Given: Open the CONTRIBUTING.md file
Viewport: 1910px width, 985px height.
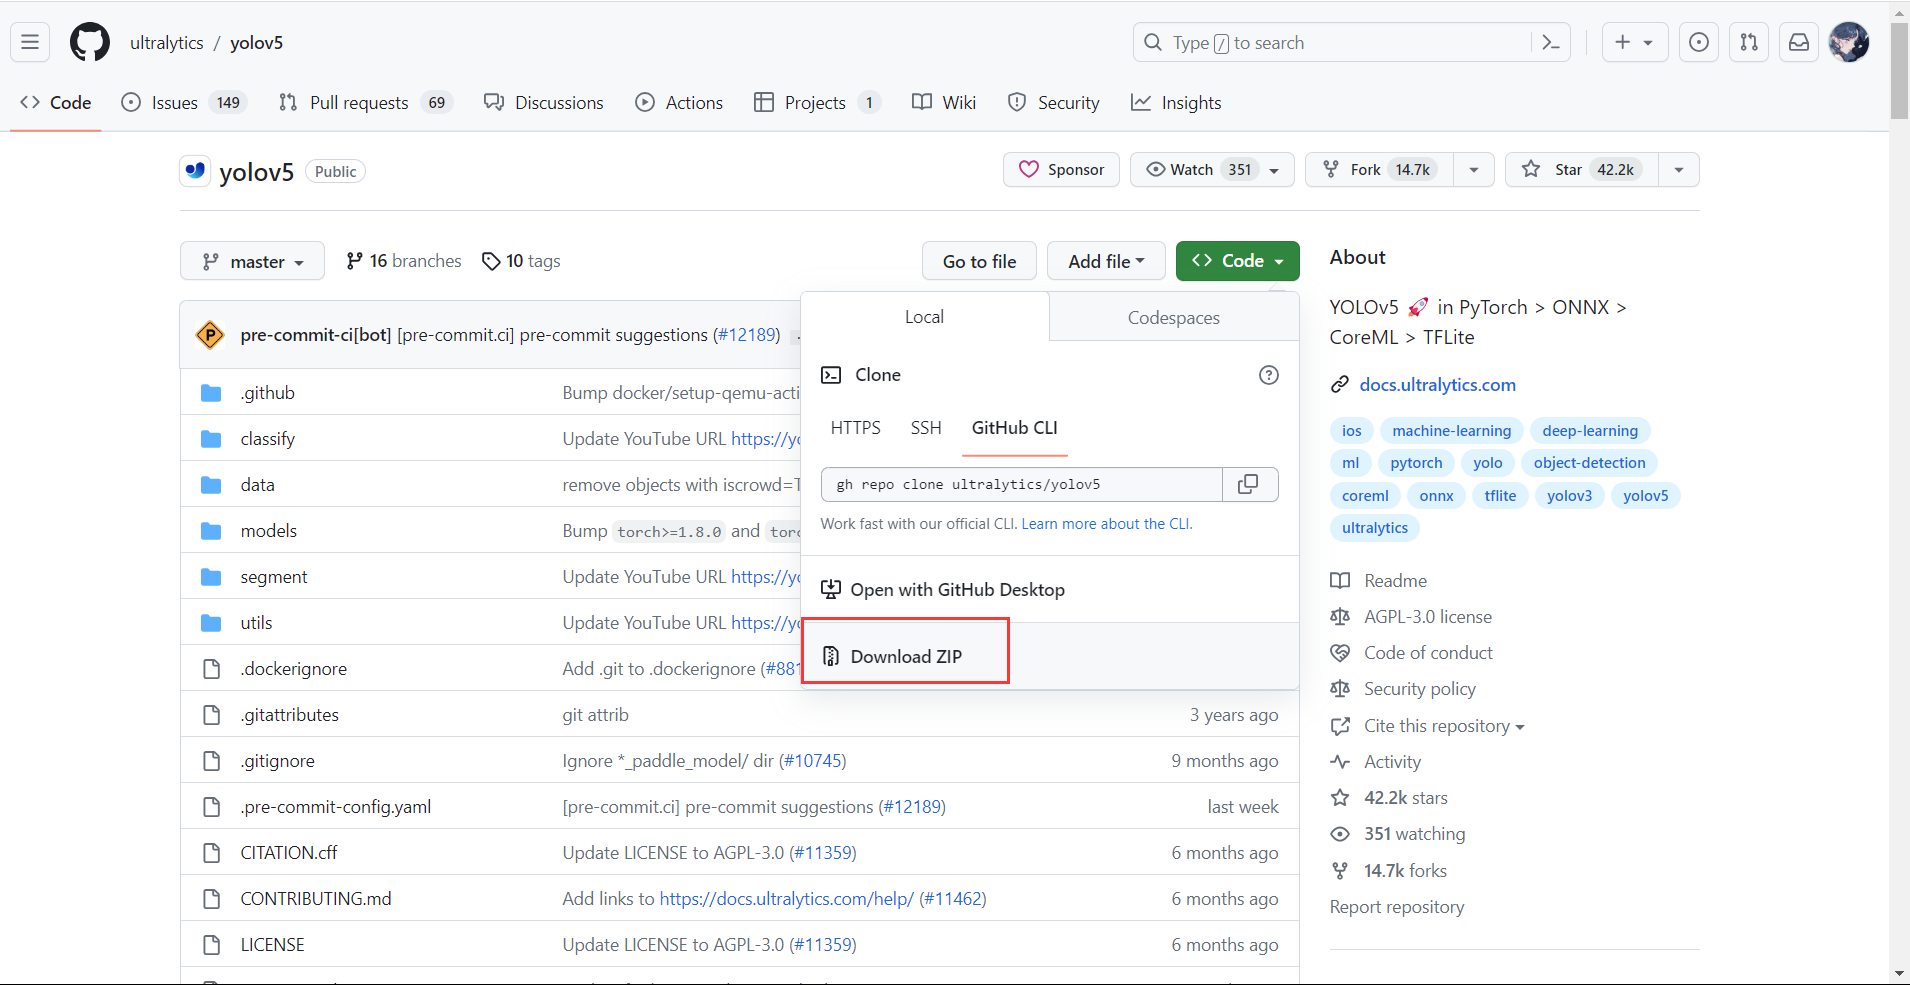Looking at the screenshot, I should point(315,898).
